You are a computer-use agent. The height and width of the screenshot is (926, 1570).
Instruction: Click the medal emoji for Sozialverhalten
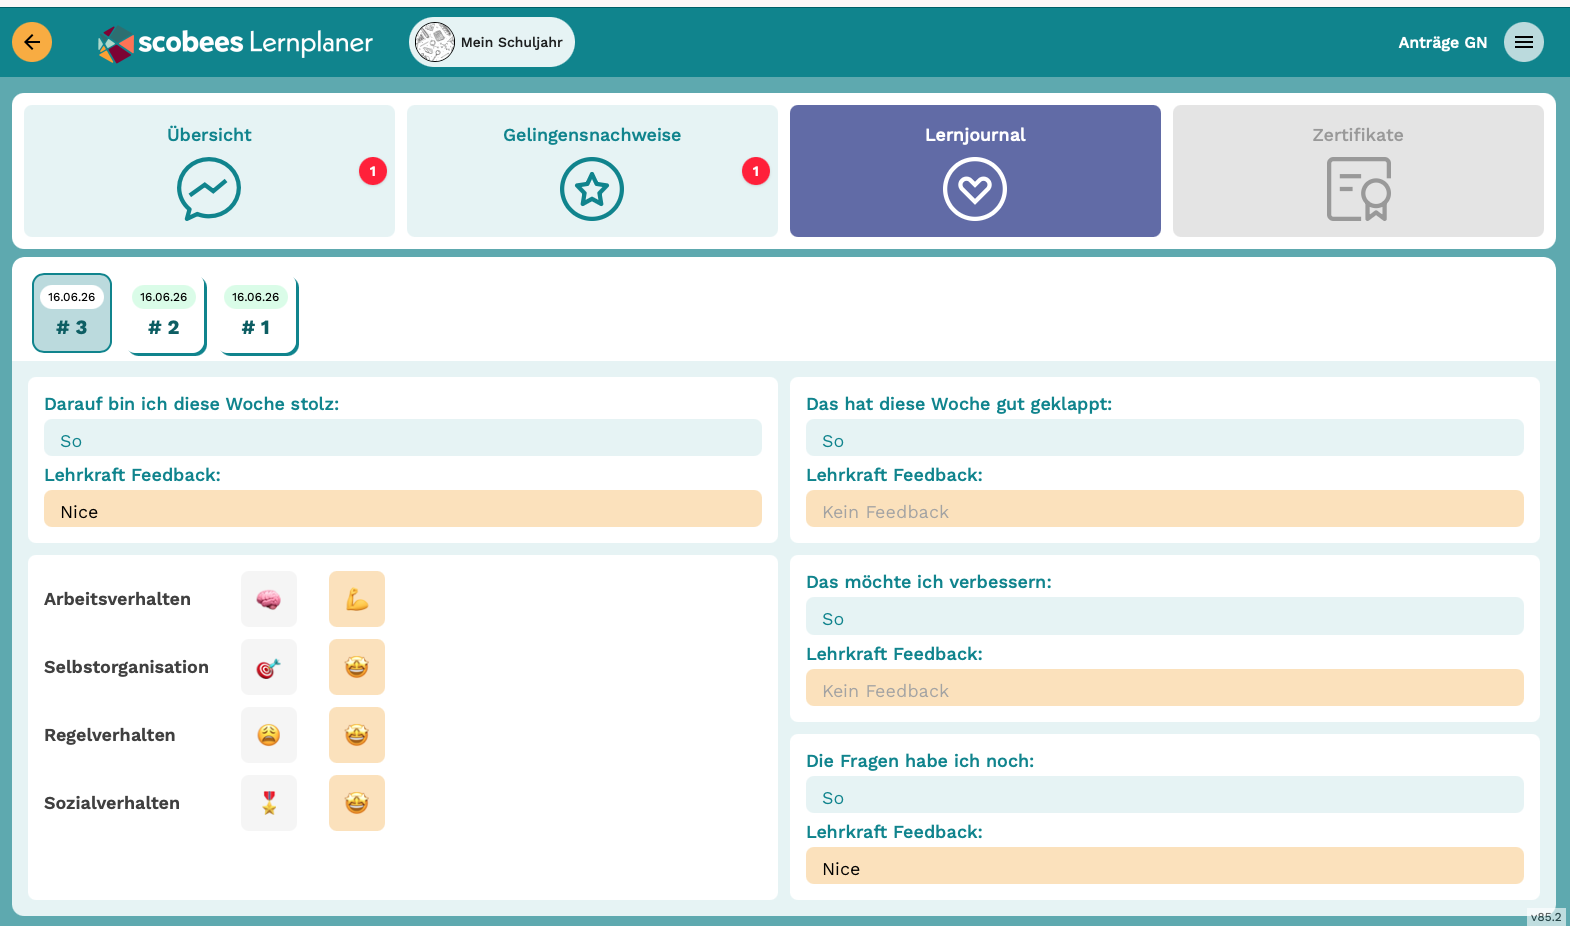pyautogui.click(x=269, y=803)
